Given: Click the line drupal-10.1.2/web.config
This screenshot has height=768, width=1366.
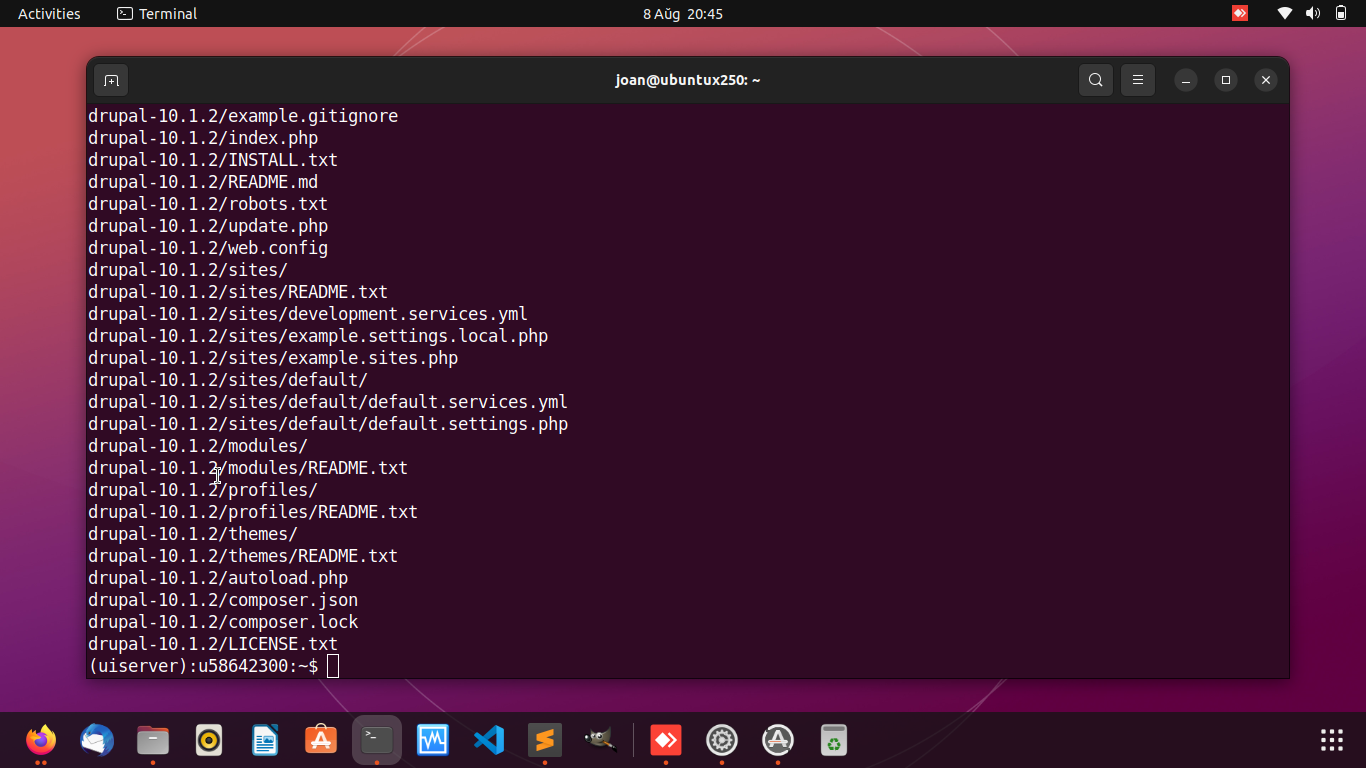Looking at the screenshot, I should click(208, 248).
